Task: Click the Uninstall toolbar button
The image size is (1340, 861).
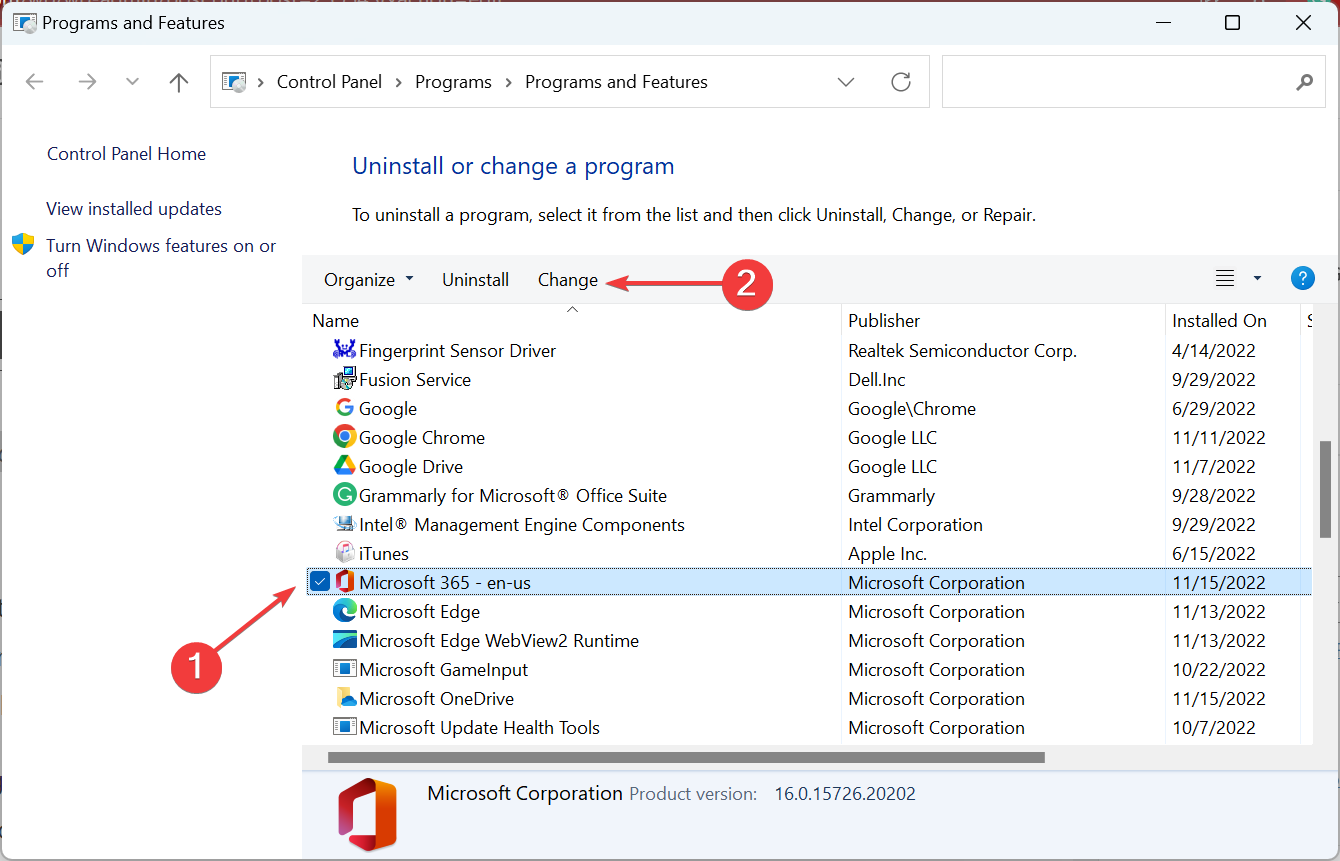Action: [476, 280]
